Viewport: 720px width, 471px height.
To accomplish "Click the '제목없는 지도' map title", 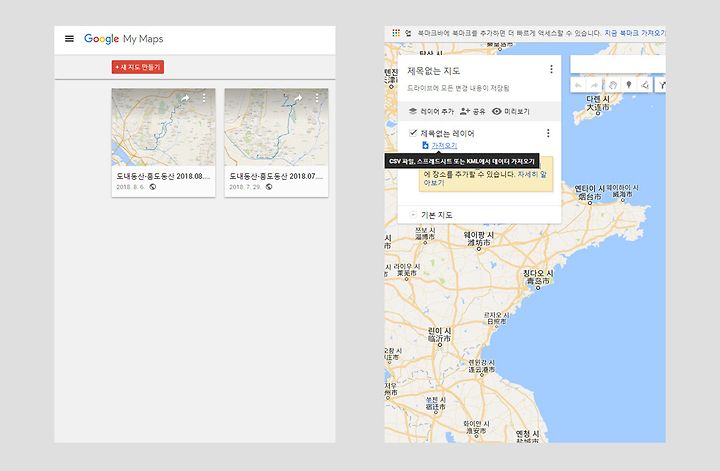I will 433,71.
